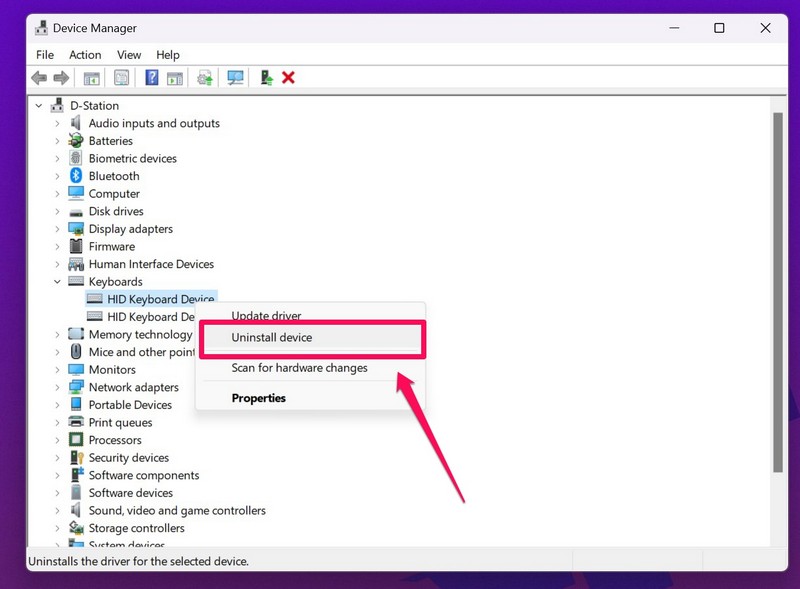The width and height of the screenshot is (800, 589).
Task: Open the Action menu
Action: tap(85, 54)
